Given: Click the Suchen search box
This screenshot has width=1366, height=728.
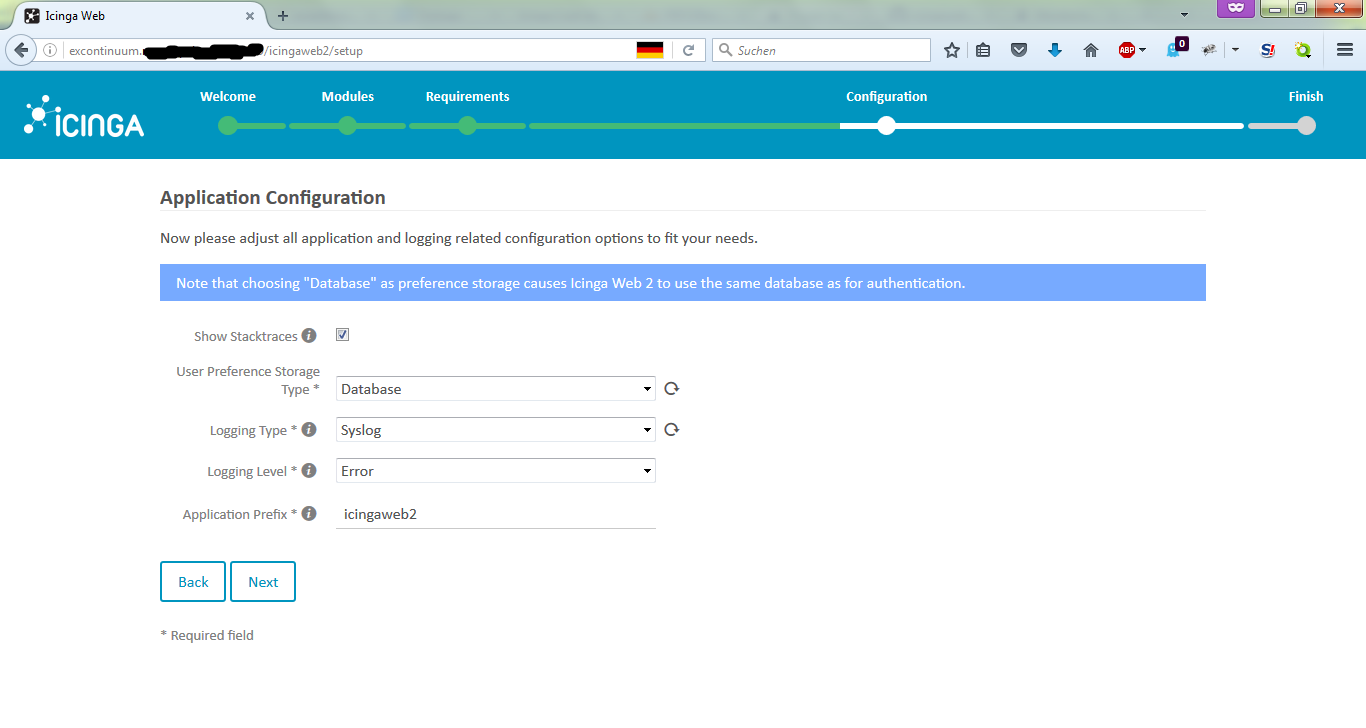Looking at the screenshot, I should [822, 50].
